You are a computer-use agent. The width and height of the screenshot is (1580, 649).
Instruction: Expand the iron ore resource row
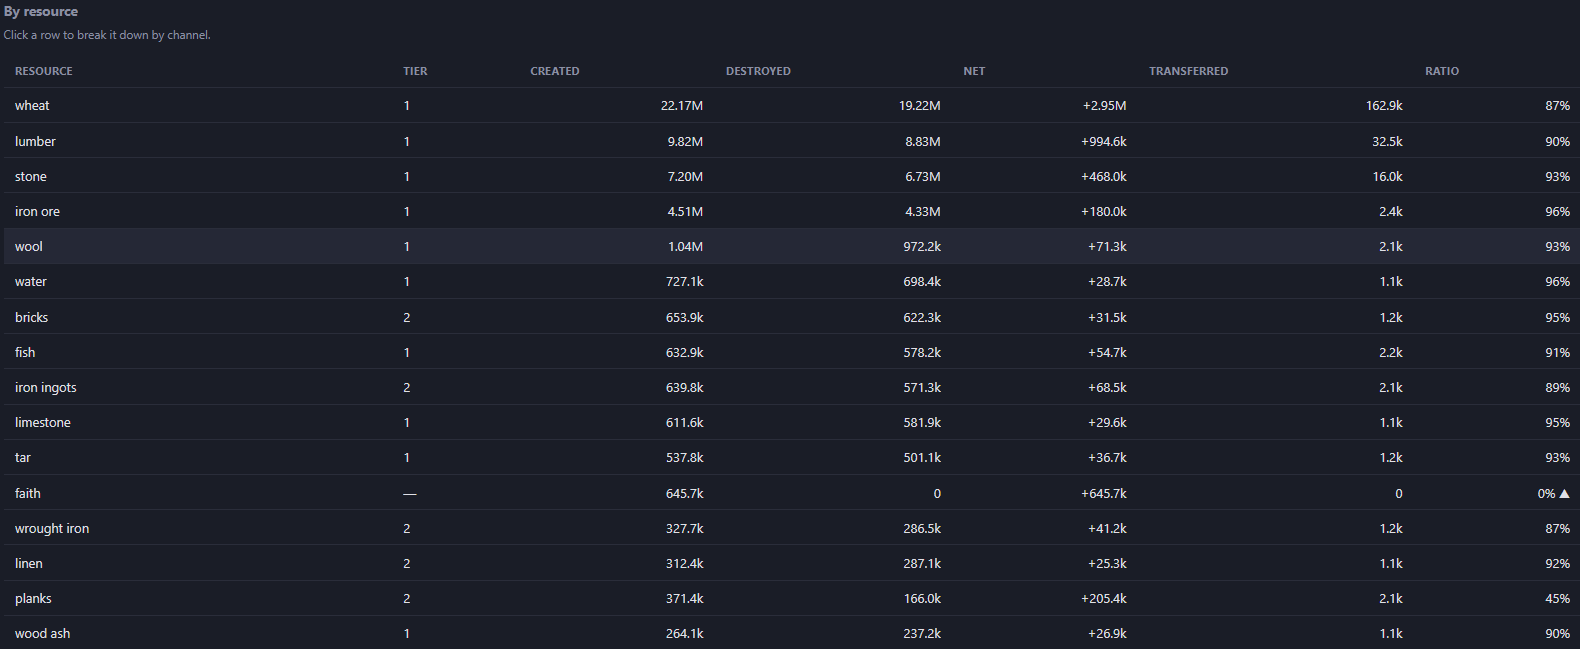click(790, 211)
